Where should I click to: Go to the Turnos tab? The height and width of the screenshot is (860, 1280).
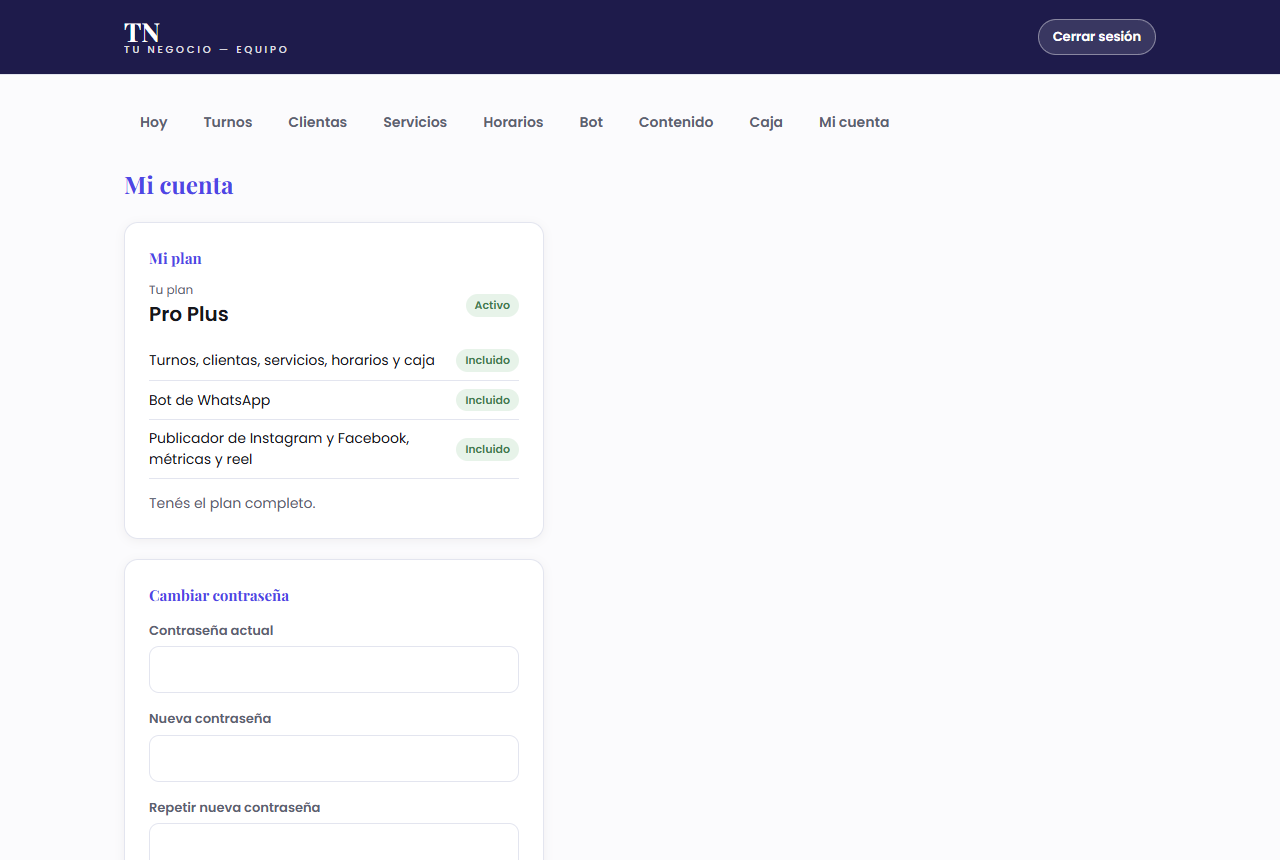(228, 122)
